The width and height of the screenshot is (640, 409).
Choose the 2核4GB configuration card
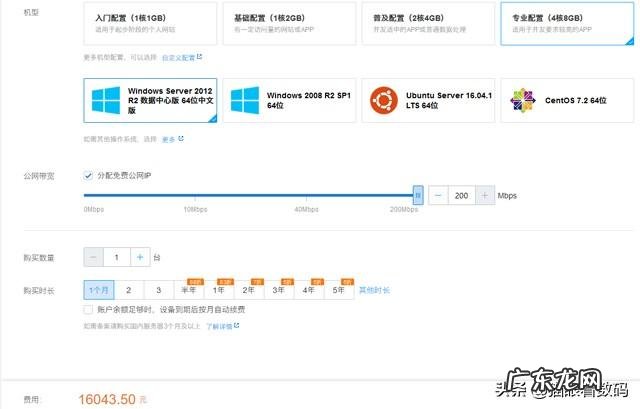click(x=428, y=23)
